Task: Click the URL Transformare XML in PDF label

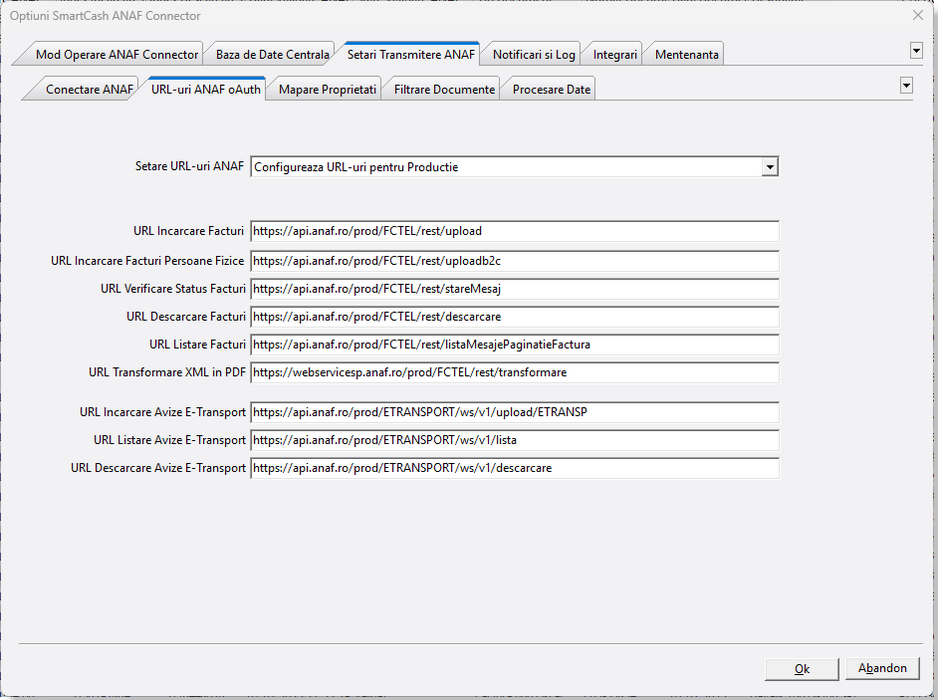Action: [x=167, y=372]
